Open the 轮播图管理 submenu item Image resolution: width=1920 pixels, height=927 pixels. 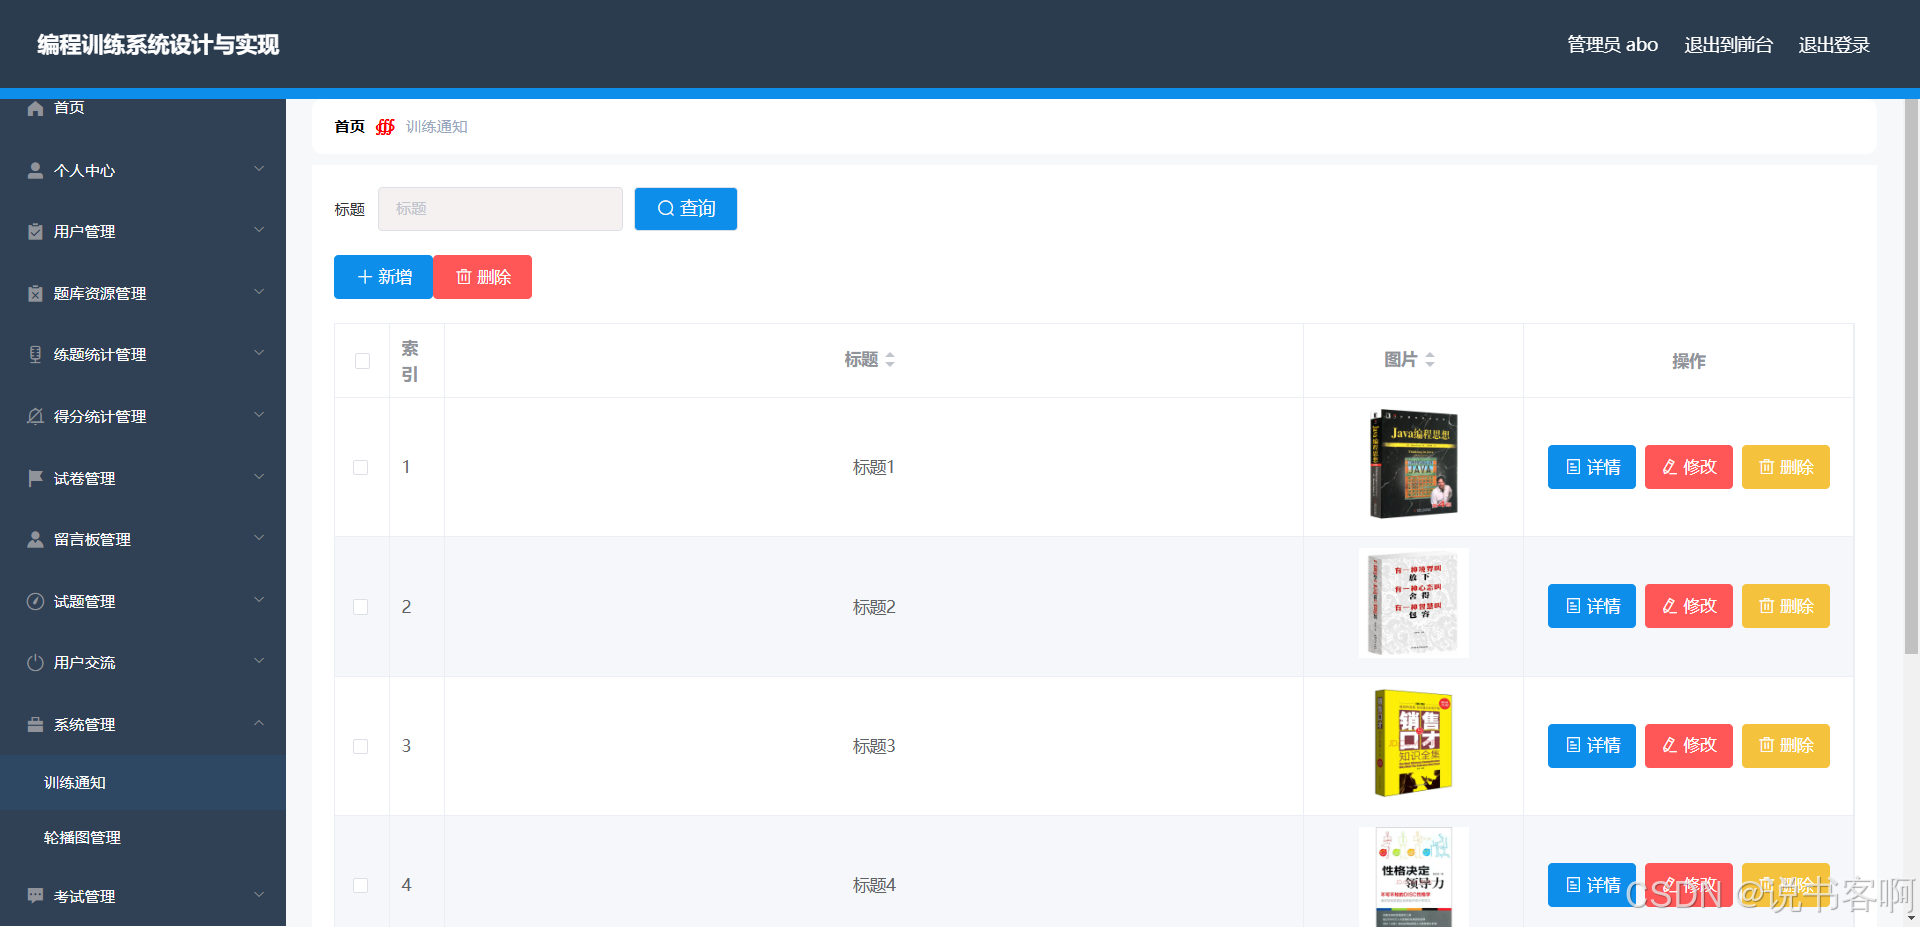pos(143,838)
